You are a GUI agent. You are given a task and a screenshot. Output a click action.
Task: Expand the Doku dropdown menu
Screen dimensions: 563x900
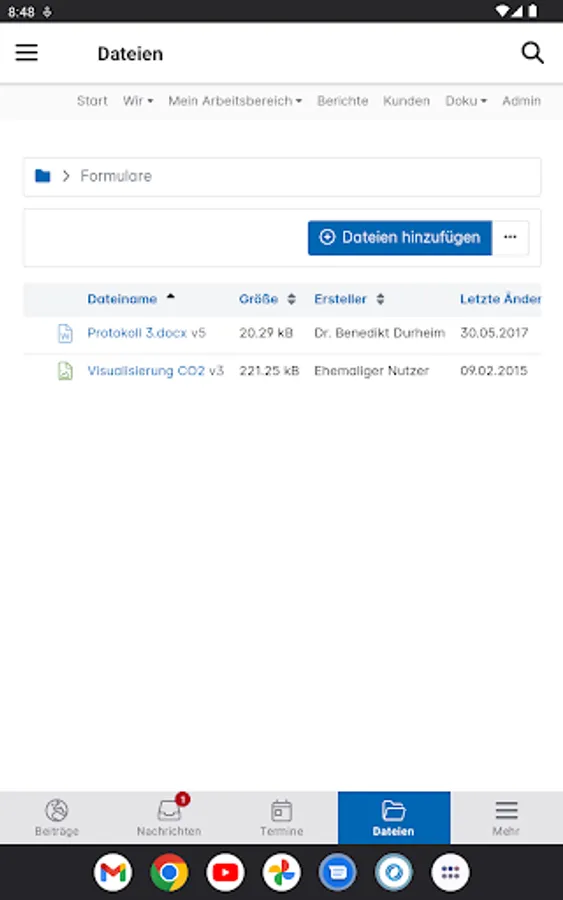(x=466, y=101)
